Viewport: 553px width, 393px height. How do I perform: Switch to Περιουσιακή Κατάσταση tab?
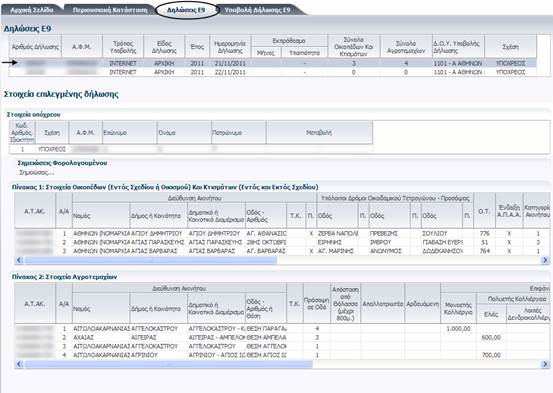(x=109, y=10)
